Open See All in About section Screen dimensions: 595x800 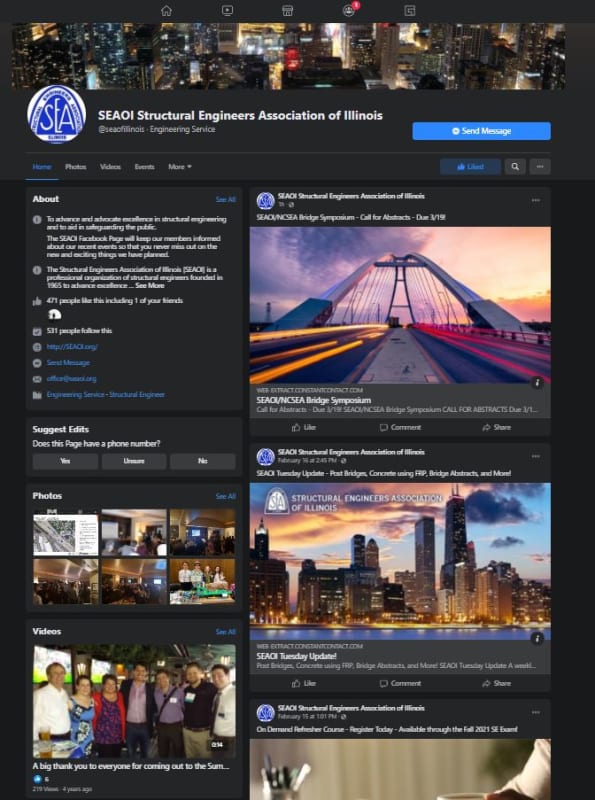click(226, 199)
